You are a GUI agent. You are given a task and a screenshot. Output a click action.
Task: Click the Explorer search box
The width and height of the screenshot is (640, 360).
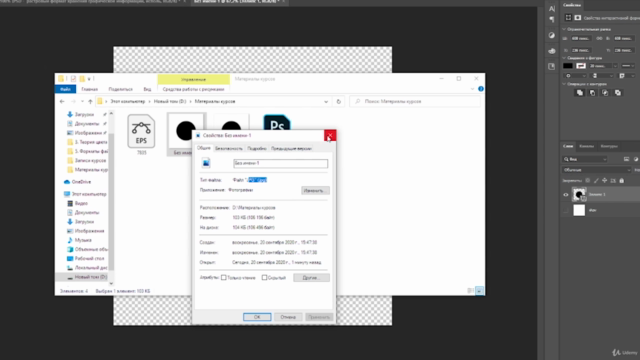[414, 102]
